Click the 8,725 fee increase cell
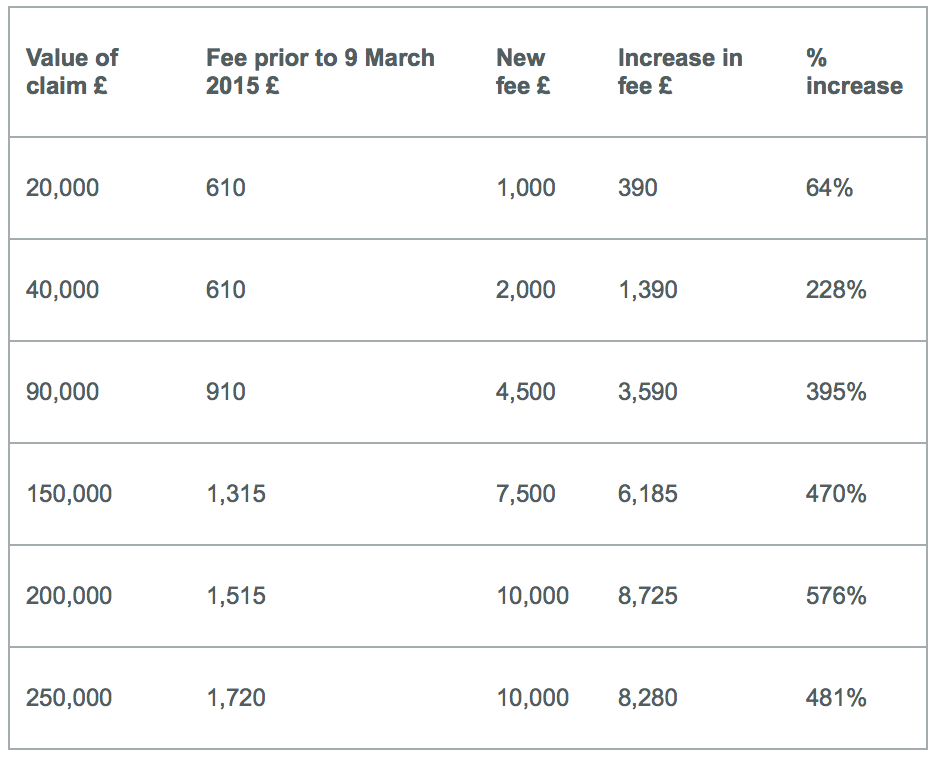 pyautogui.click(x=647, y=595)
